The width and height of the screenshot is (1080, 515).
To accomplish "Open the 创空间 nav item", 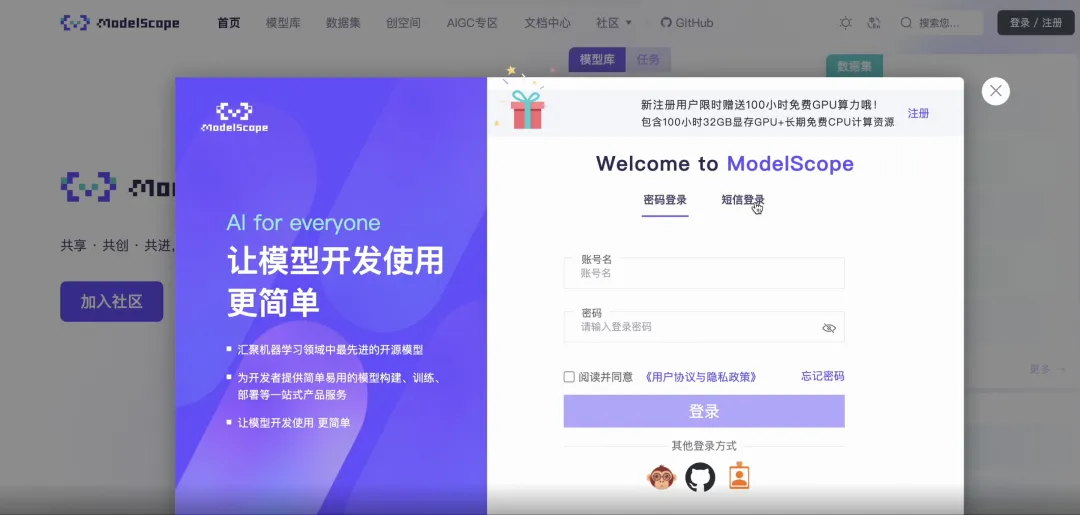I will (404, 23).
